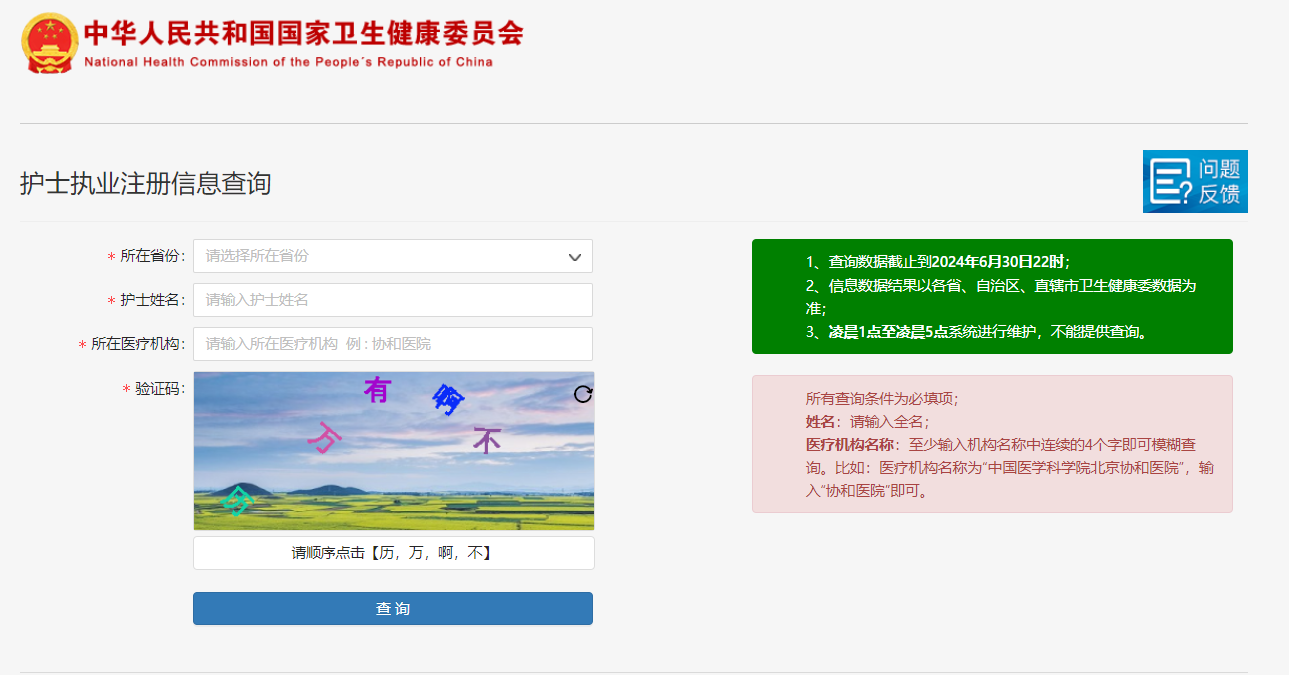Select the green character in captcha

click(237, 499)
